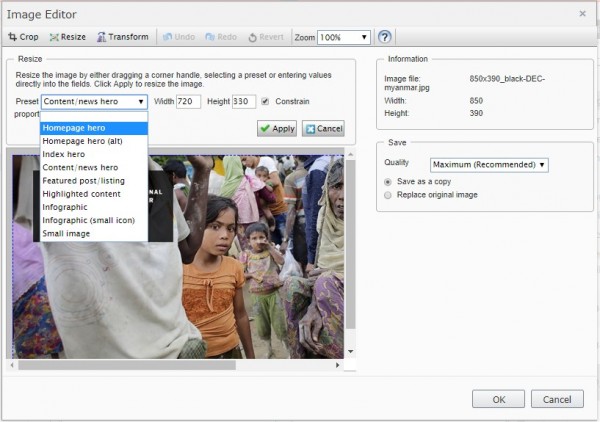The image size is (600, 422).
Task: Click the horizontal scroll right arrow
Action: [338, 365]
